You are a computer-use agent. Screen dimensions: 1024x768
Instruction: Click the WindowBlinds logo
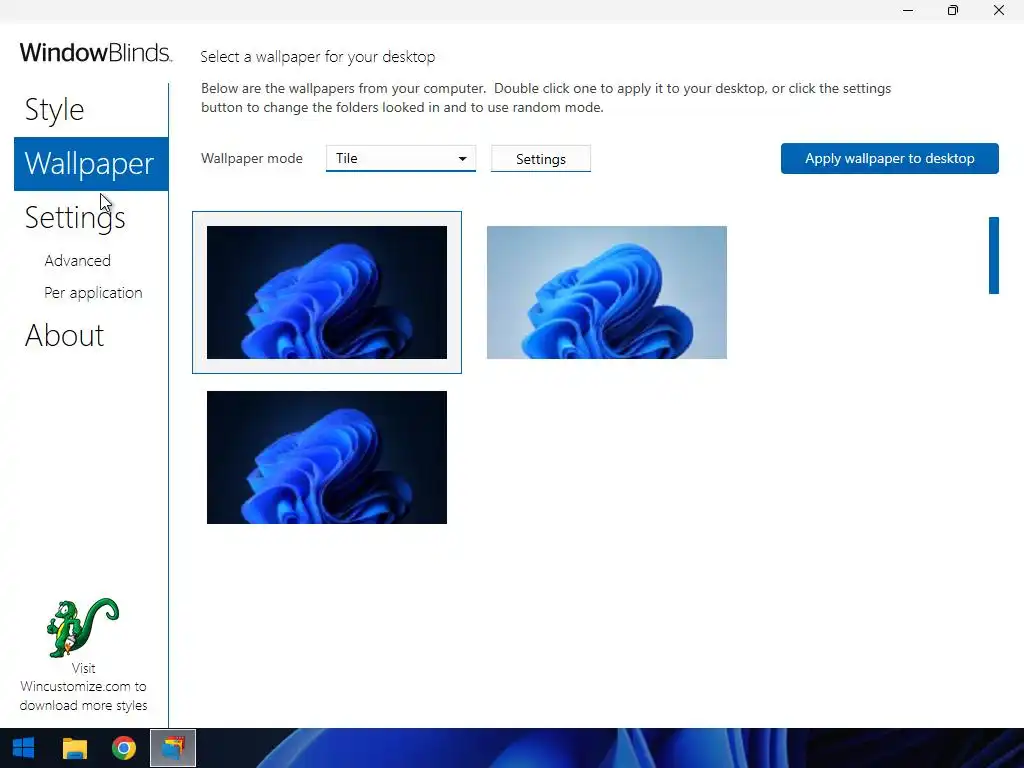pyautogui.click(x=96, y=52)
